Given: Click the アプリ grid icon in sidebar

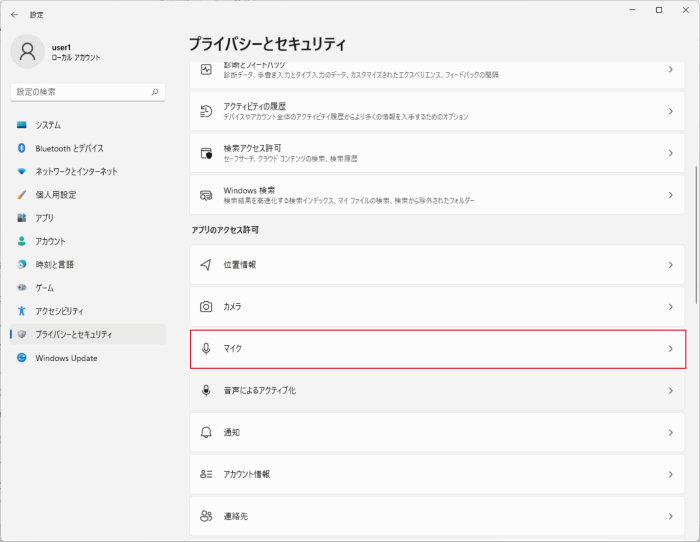Looking at the screenshot, I should pos(21,218).
